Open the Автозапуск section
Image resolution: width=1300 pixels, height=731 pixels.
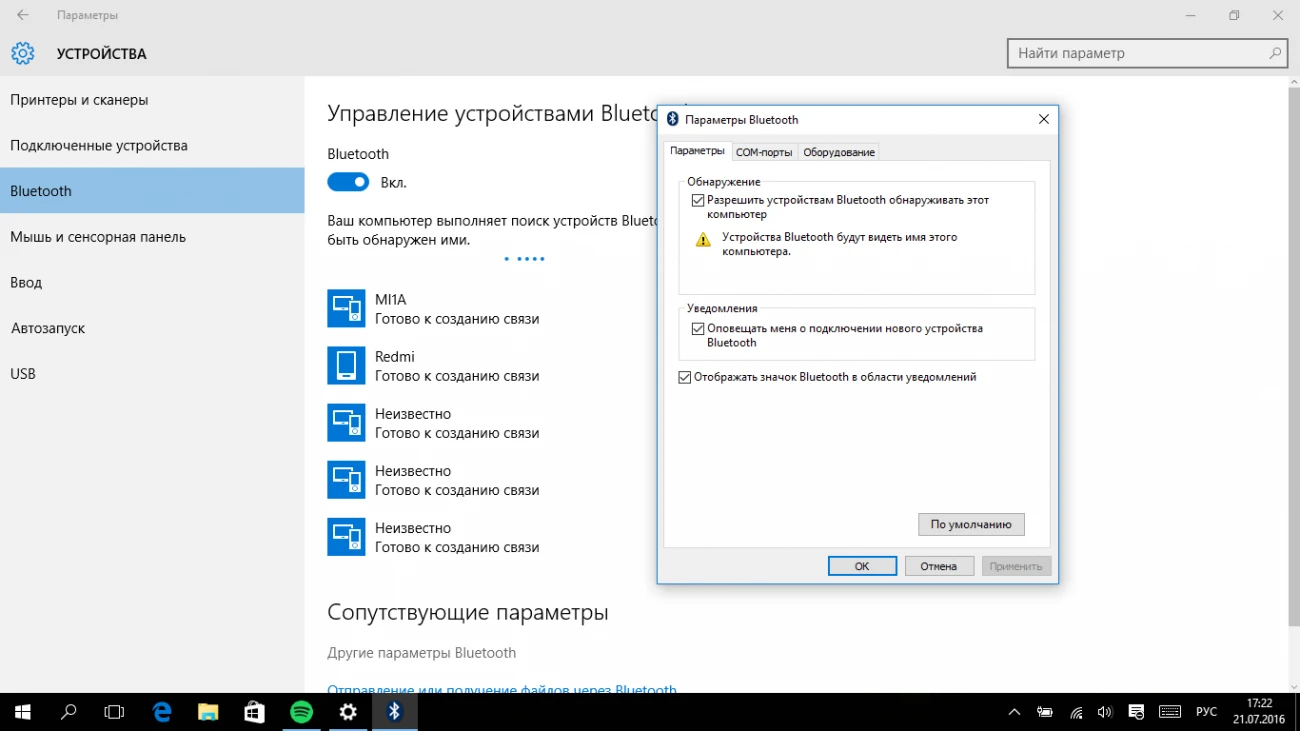pos(152,328)
